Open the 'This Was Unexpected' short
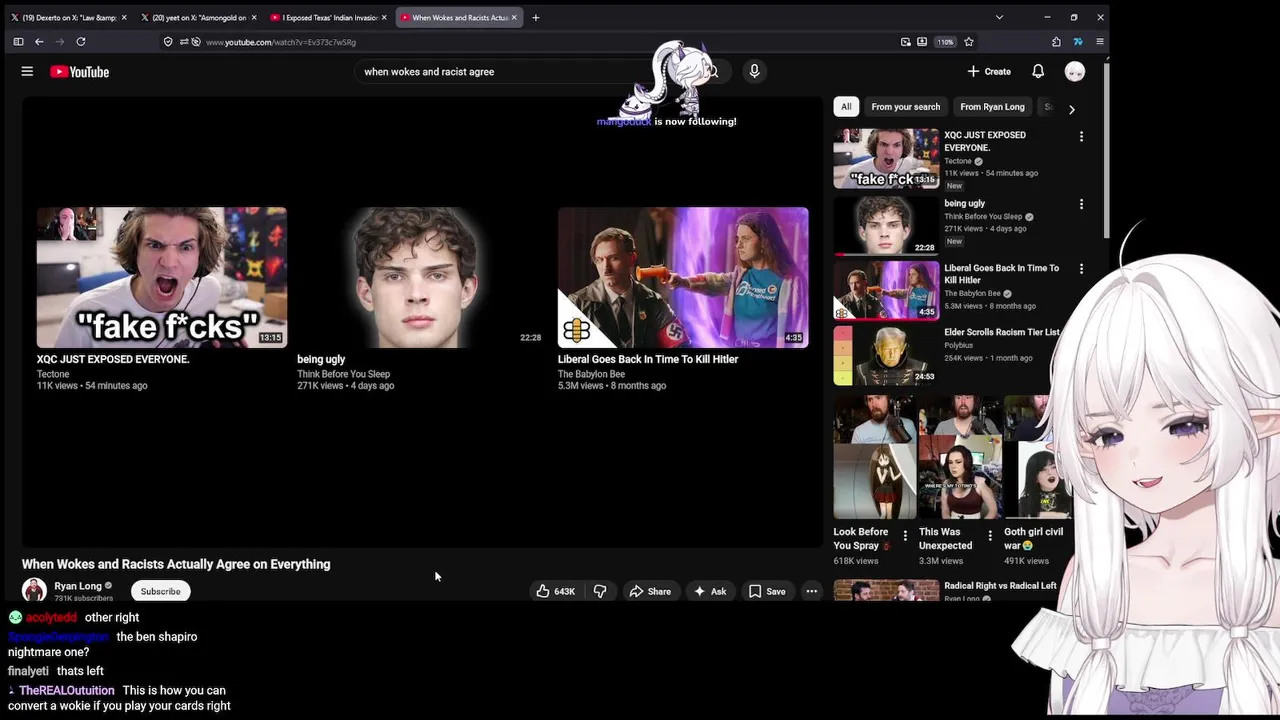 coord(959,457)
